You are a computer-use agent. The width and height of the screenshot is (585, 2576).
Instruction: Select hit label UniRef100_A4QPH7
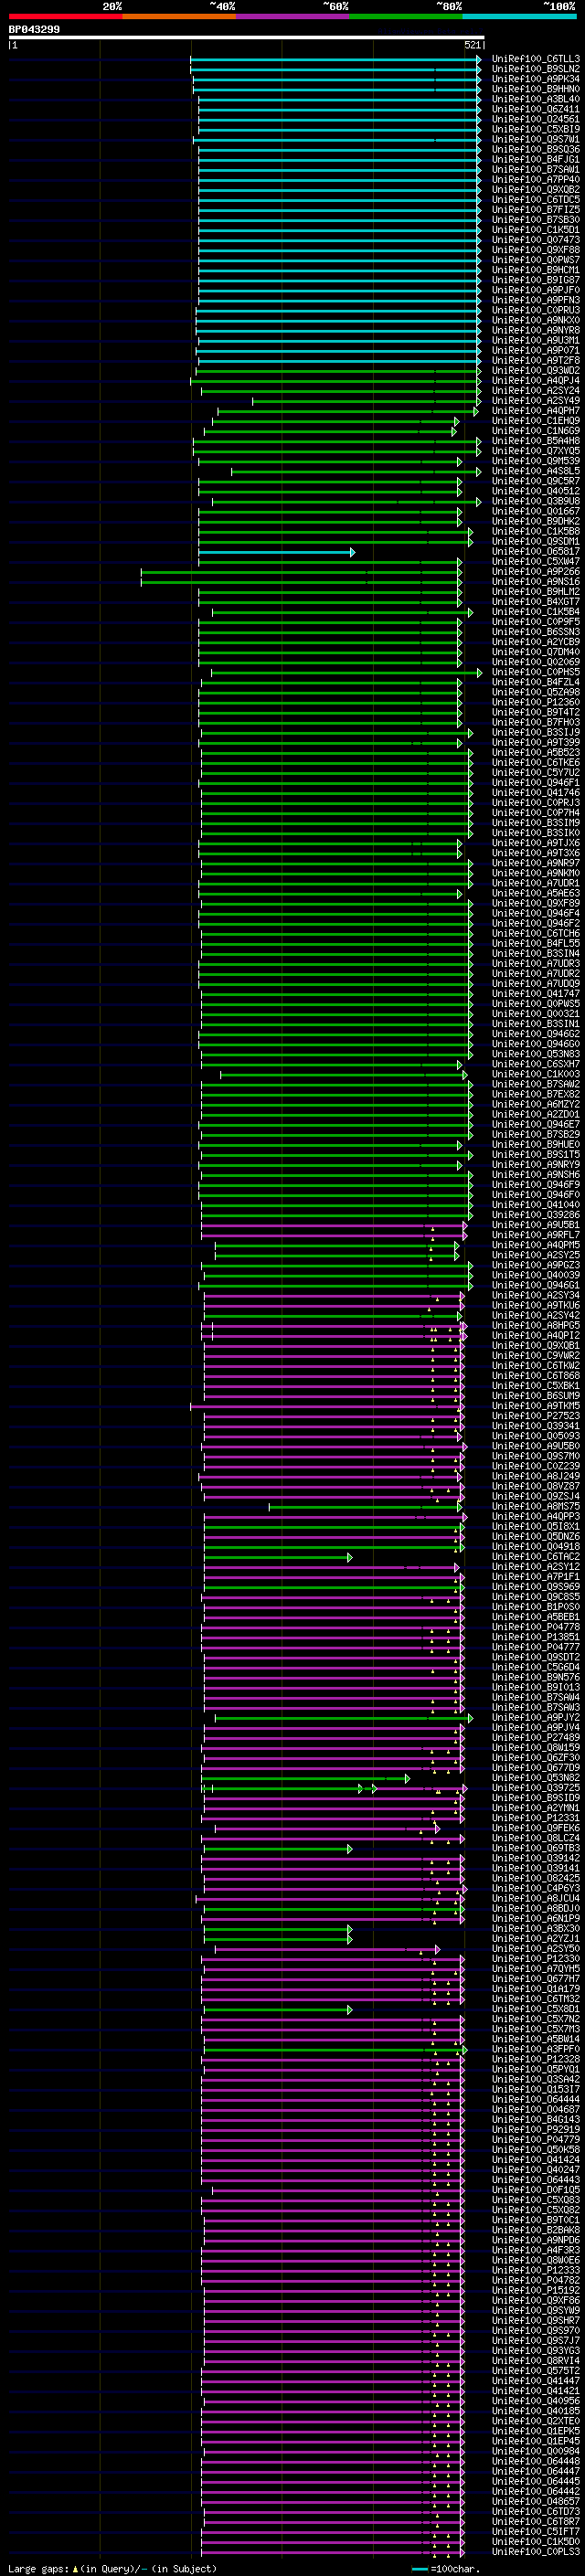(x=535, y=411)
